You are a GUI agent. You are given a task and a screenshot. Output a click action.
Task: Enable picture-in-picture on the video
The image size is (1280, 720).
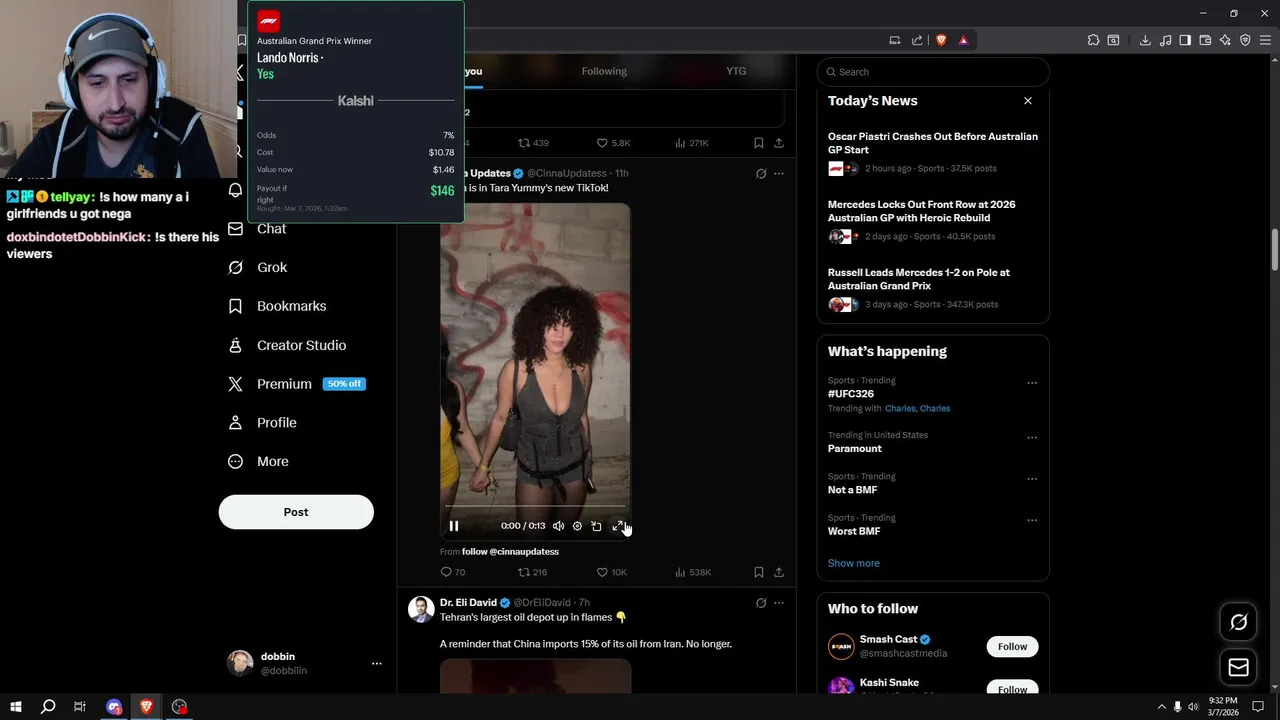tap(596, 526)
